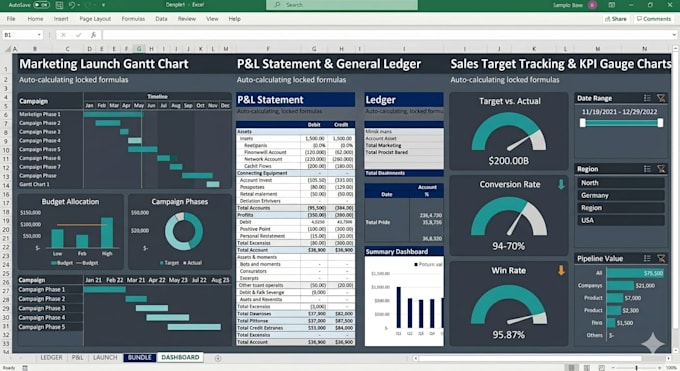Click the Save icon in the title bar
Screen dimensions: 680x371
[59, 5]
